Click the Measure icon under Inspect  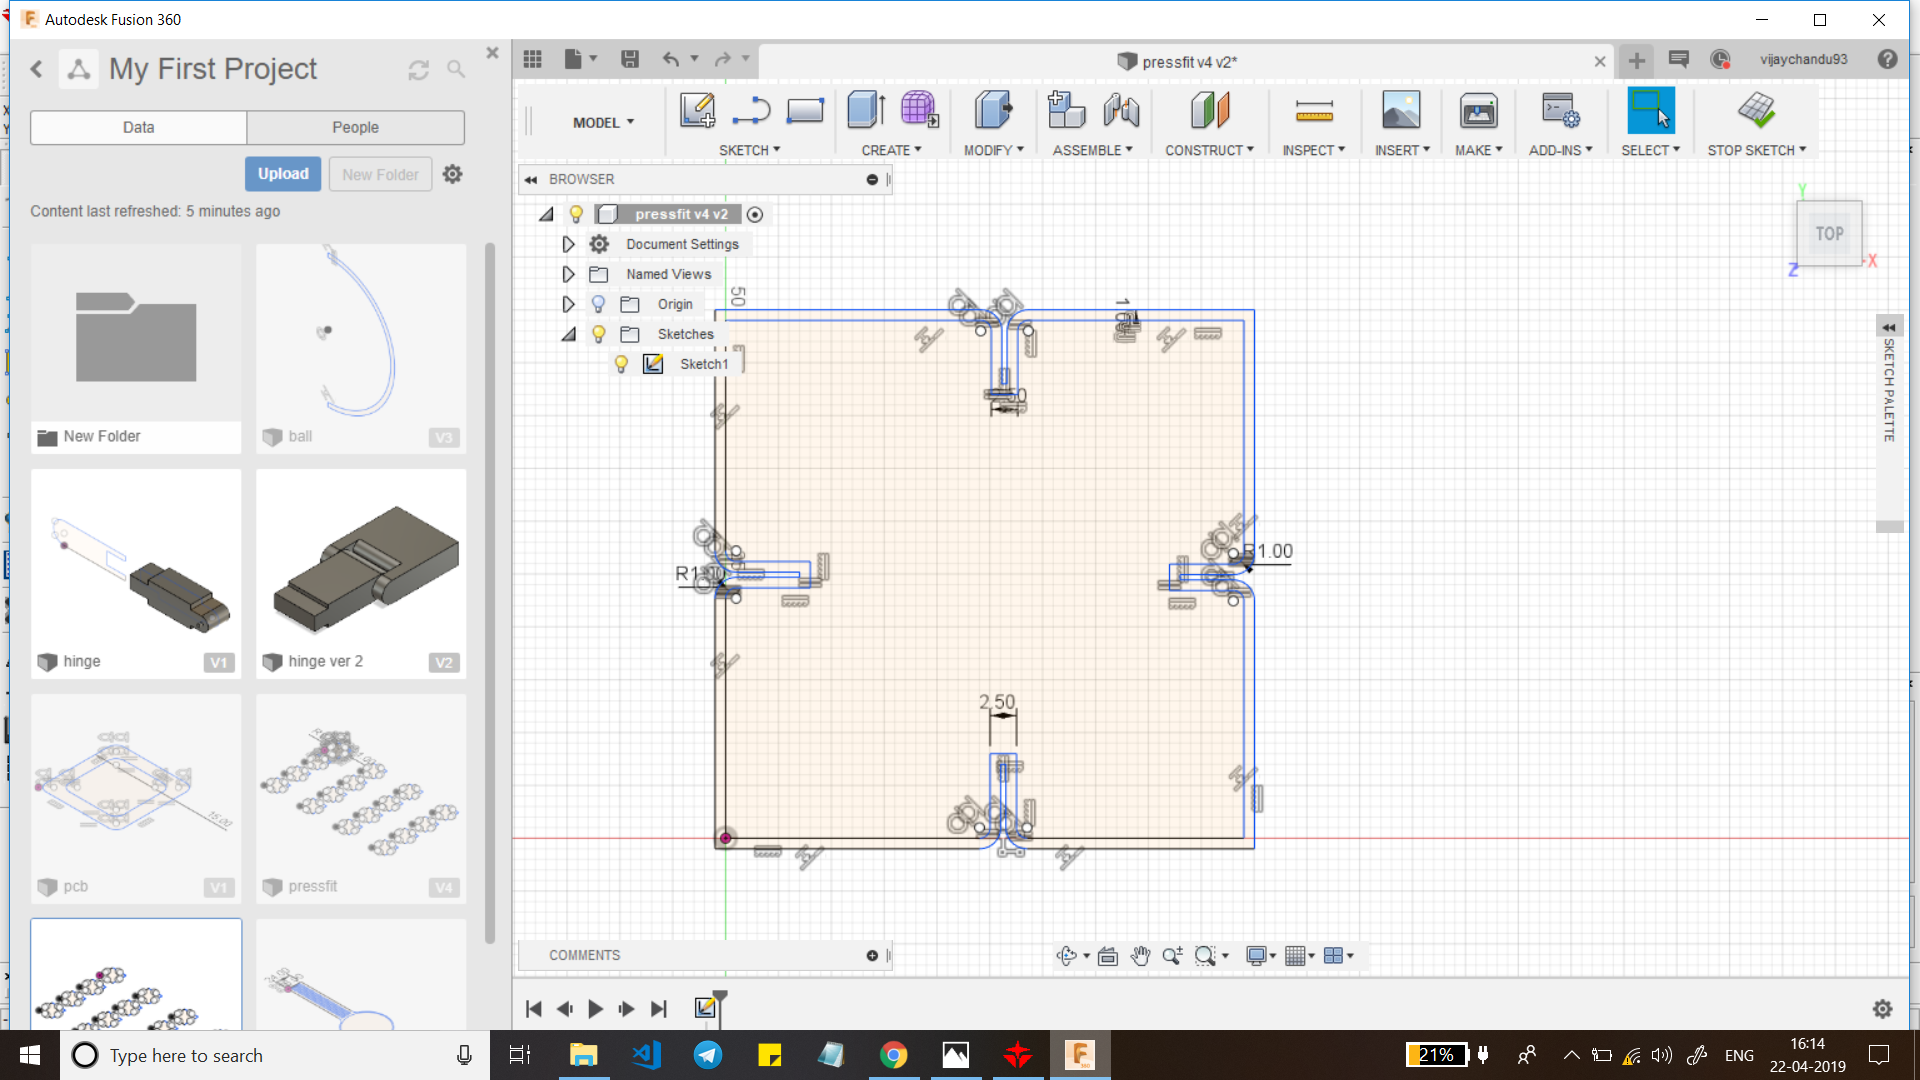pos(1313,110)
